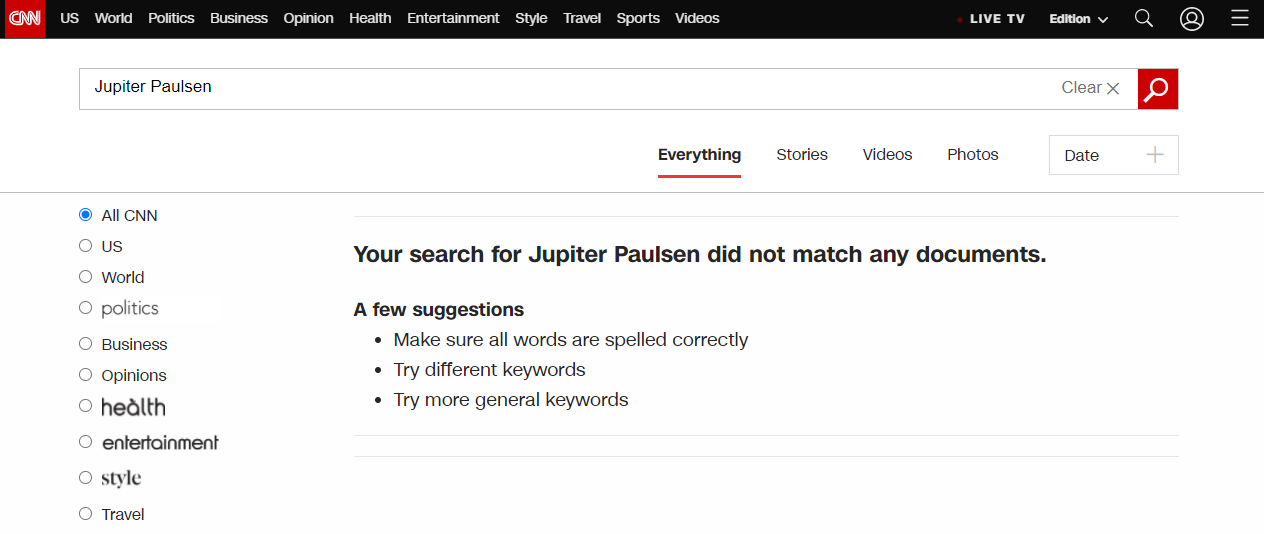The height and width of the screenshot is (534, 1264).
Task: Open the user account profile icon
Action: coord(1191,19)
